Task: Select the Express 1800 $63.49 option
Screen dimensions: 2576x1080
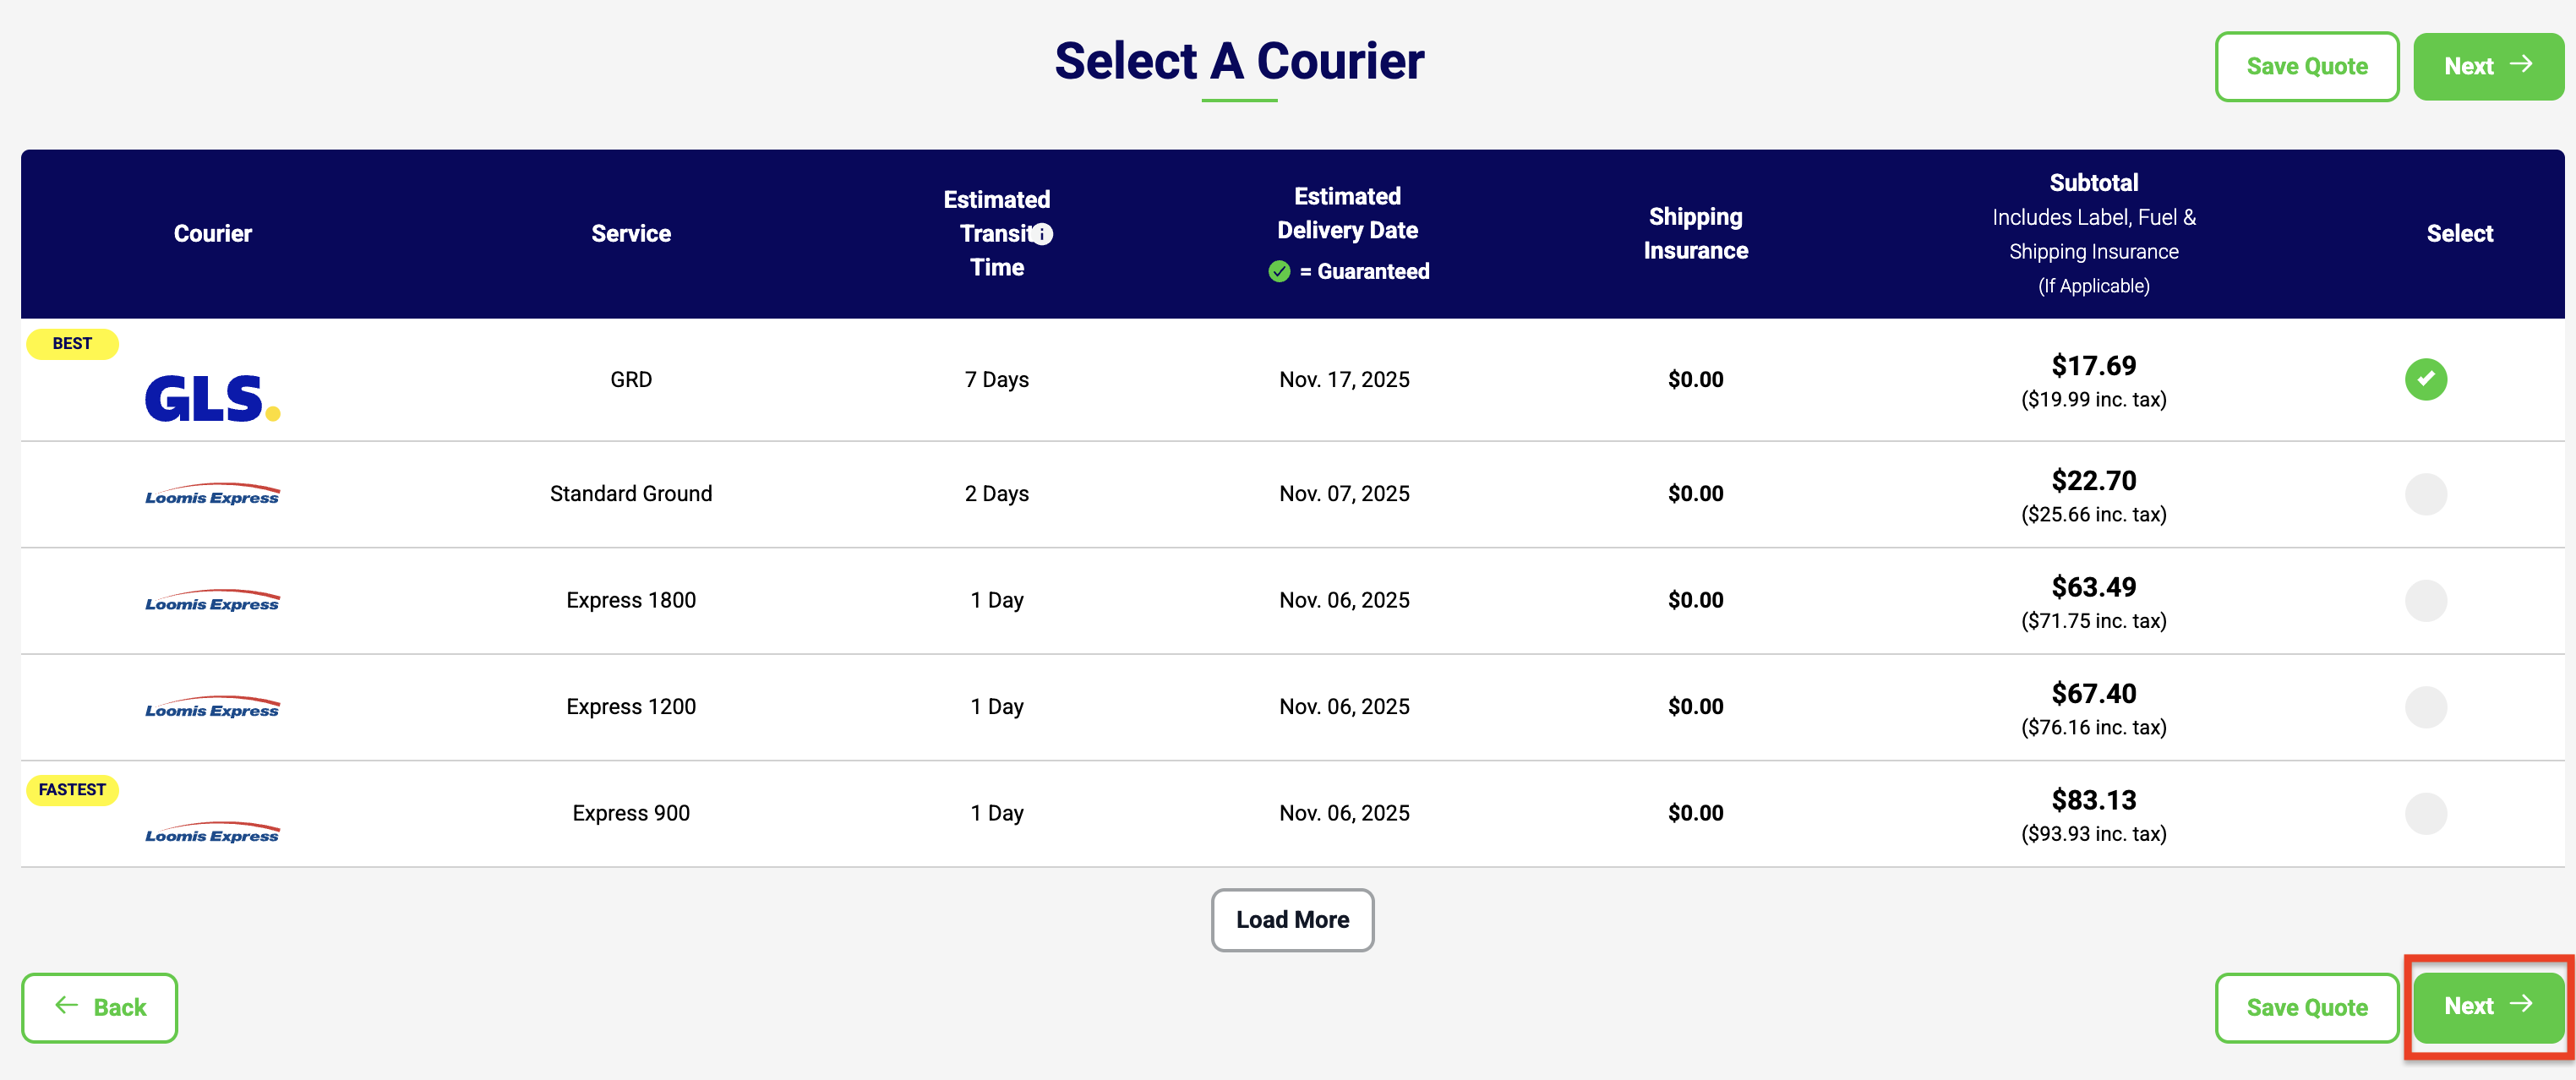Action: [2425, 601]
